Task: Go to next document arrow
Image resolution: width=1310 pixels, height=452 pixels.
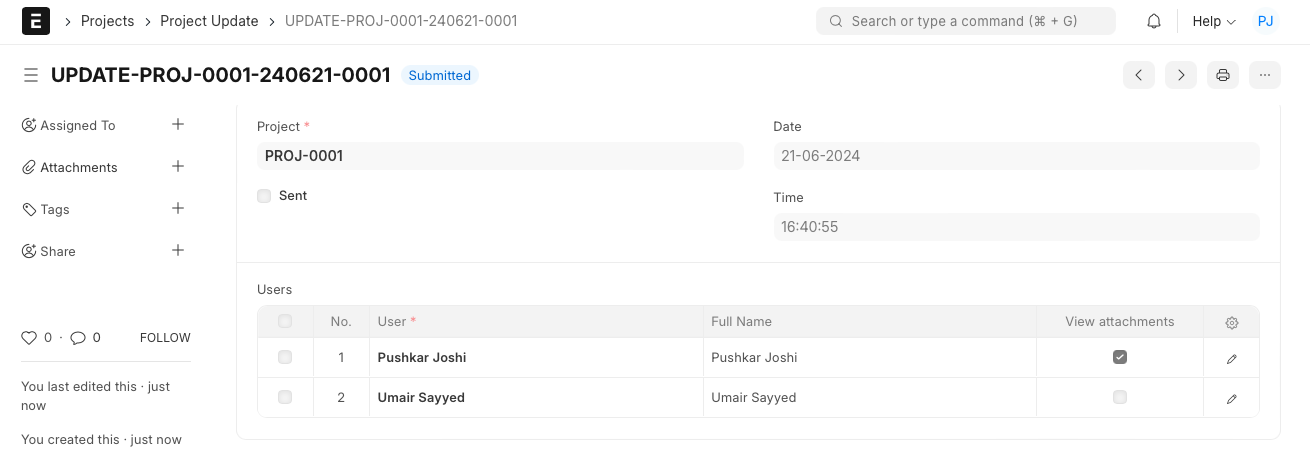Action: tap(1181, 75)
